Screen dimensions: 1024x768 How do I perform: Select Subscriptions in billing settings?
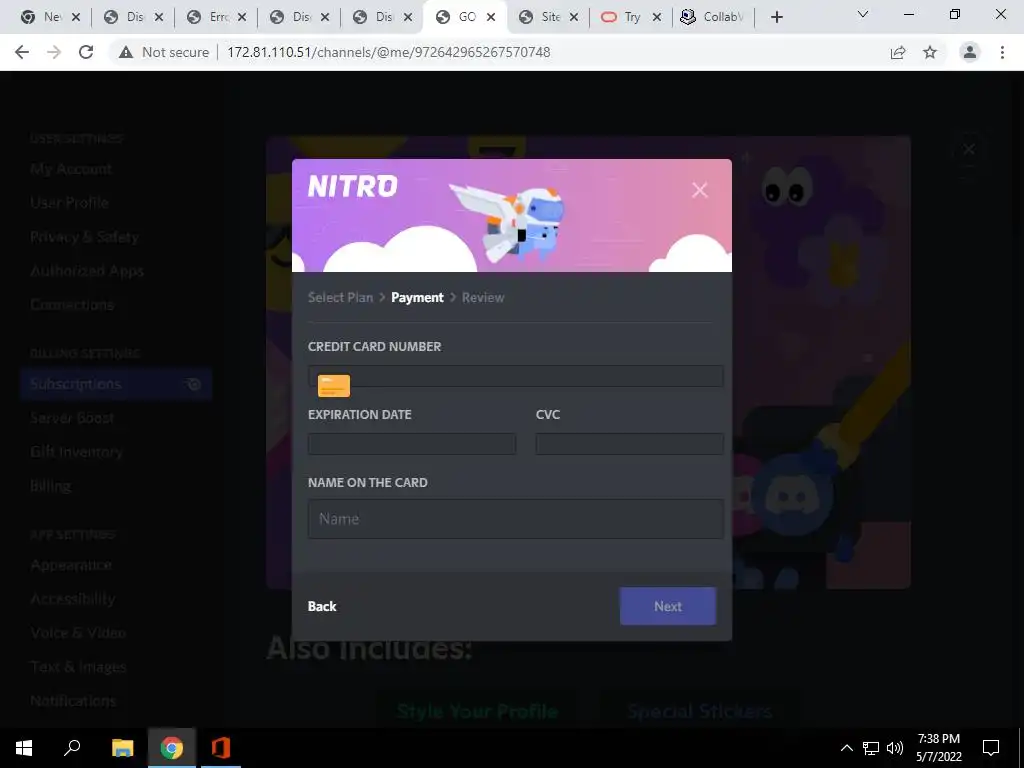[116, 384]
